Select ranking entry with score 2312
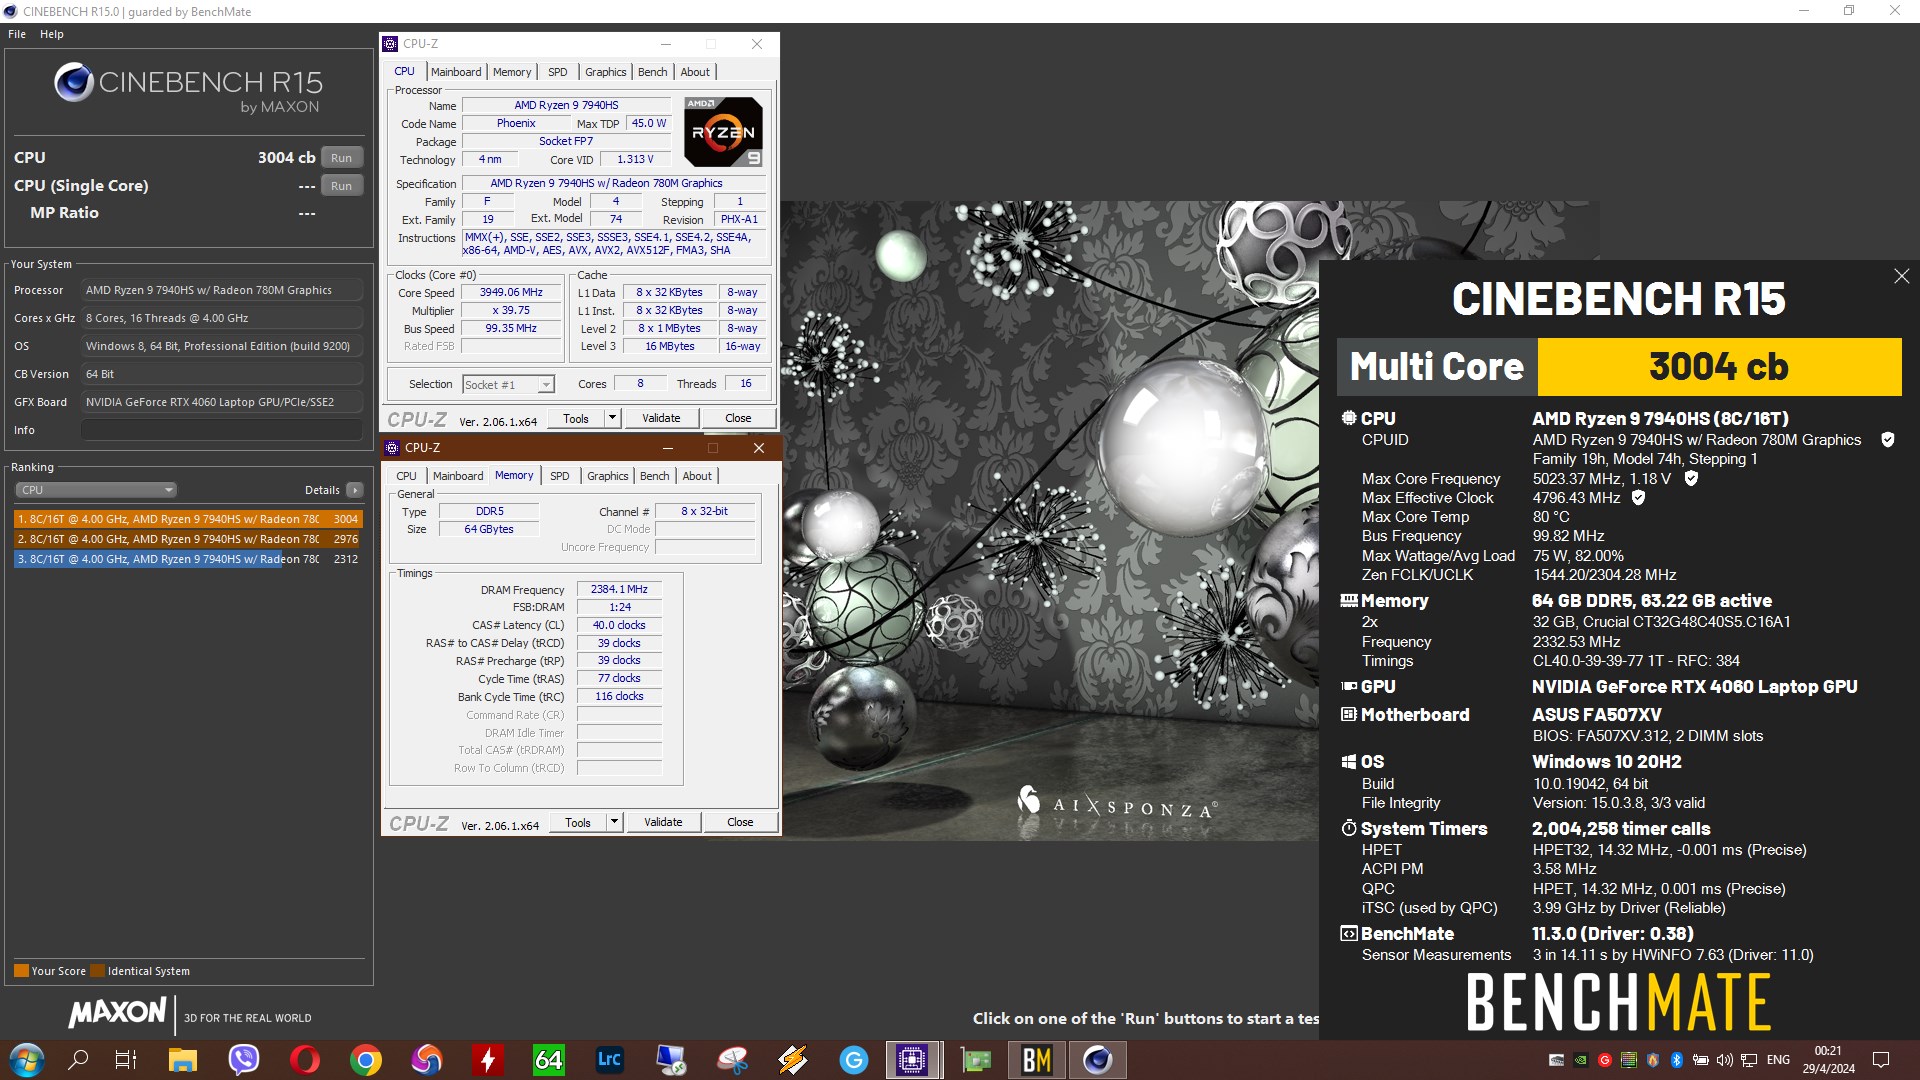The image size is (1920, 1080). point(188,559)
